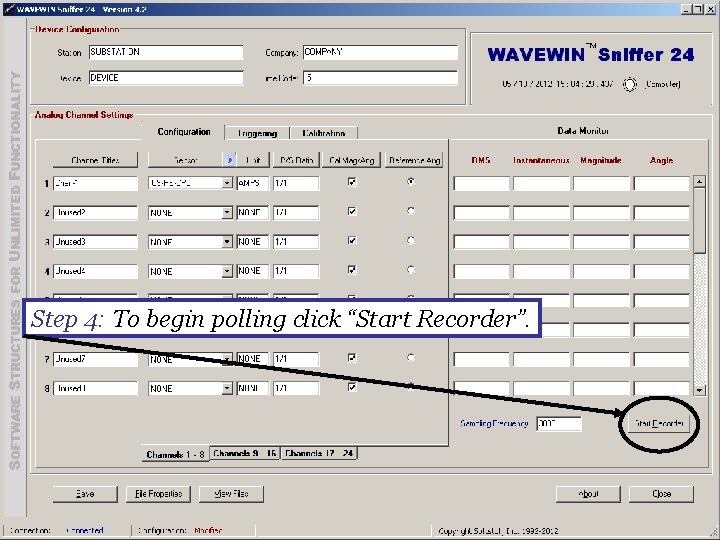Click the Reference Ang header button
Viewport: 720px width, 540px height.
coord(414,160)
